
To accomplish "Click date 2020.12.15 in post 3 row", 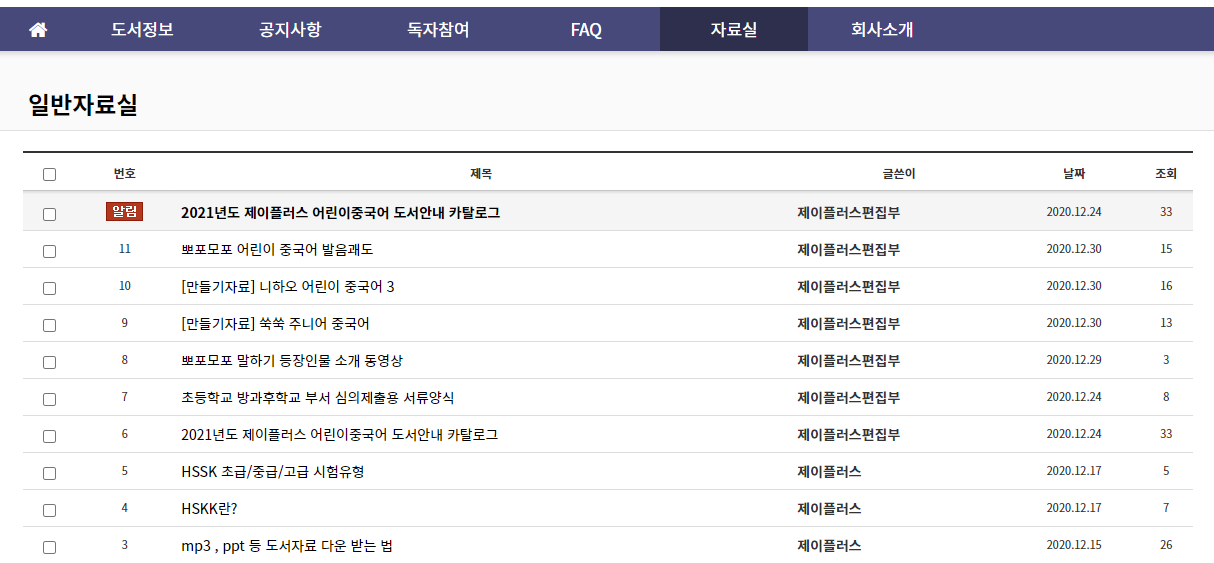I will 1074,545.
